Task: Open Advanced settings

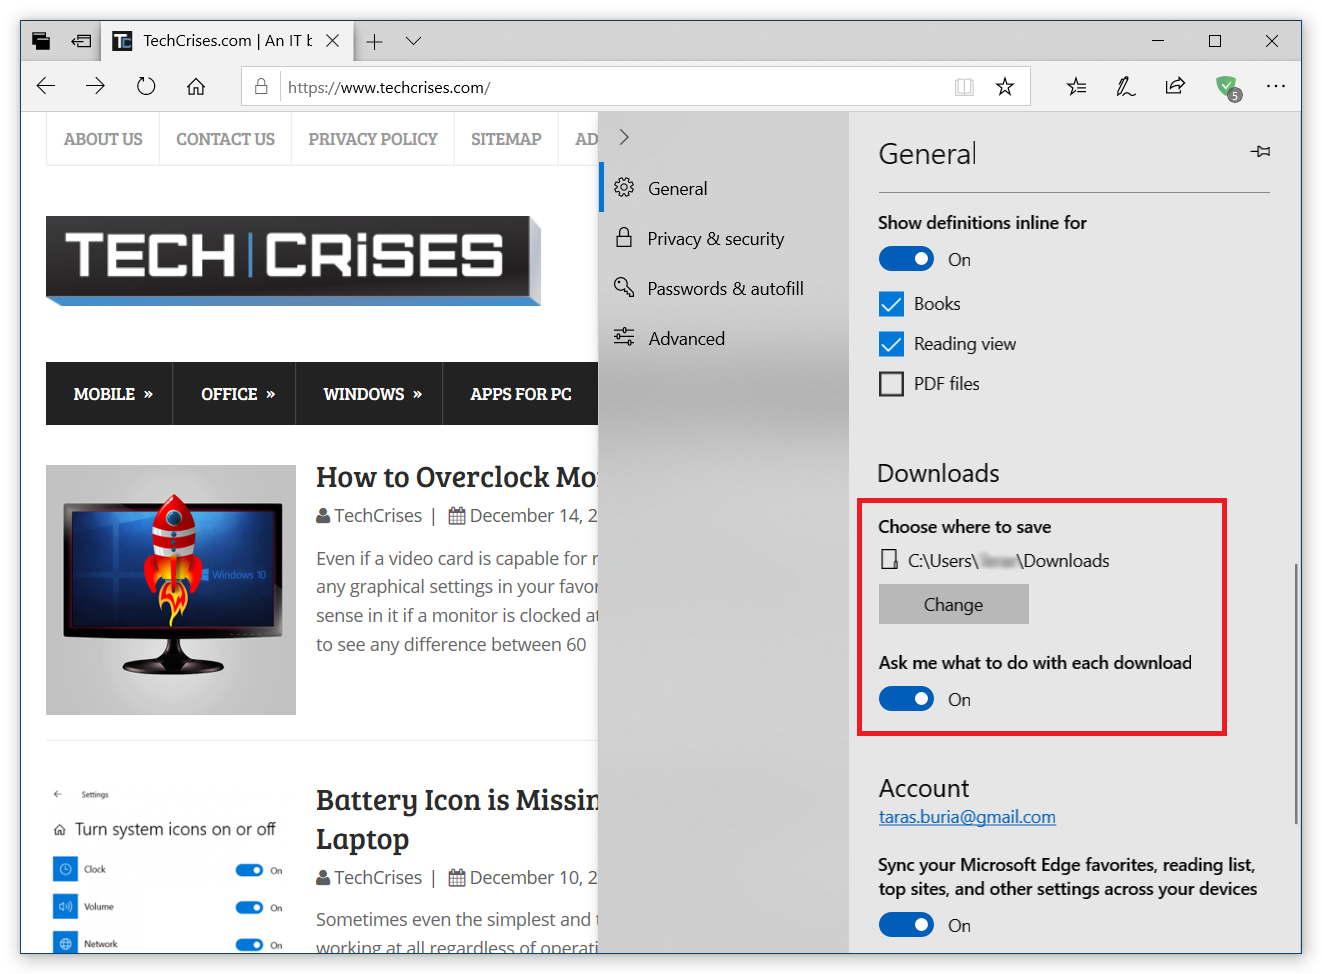Action: point(724,338)
